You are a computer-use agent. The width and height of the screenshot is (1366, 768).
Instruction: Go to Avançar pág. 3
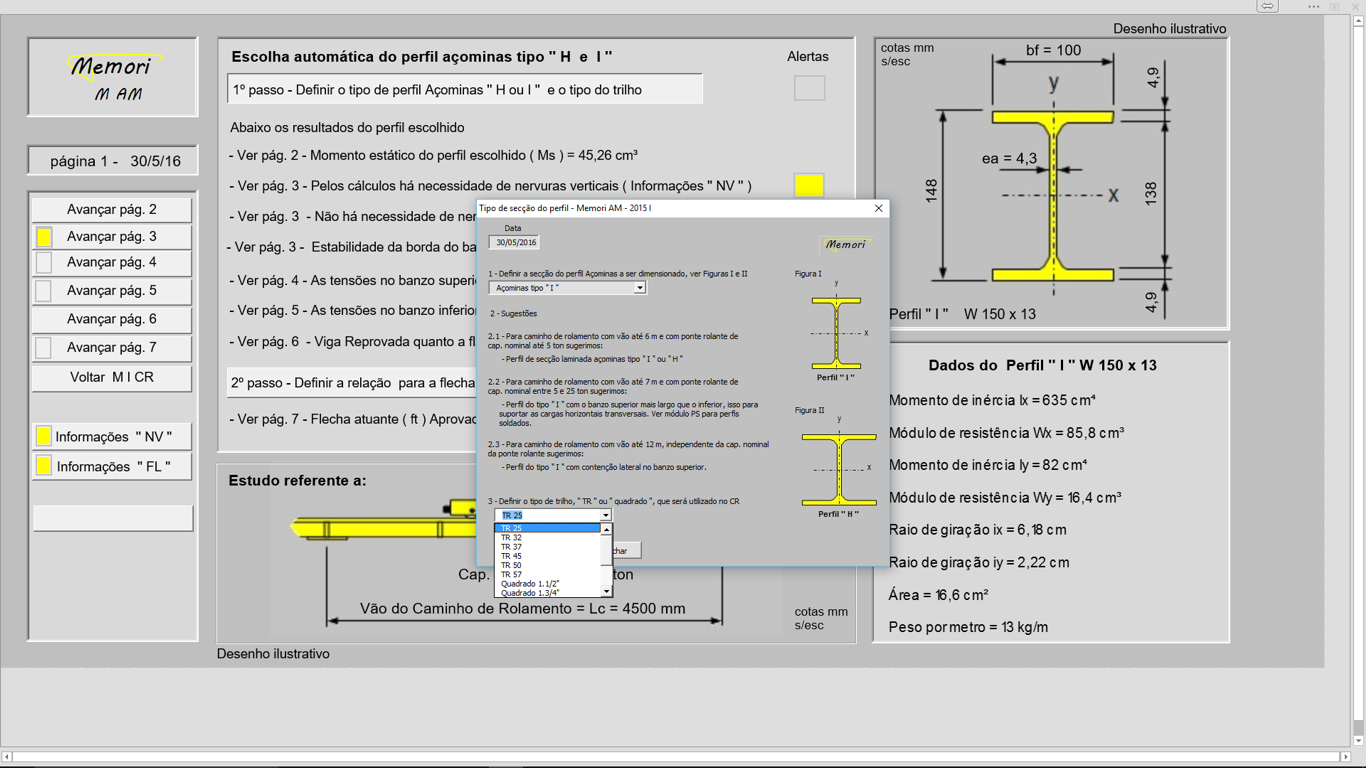(x=112, y=236)
